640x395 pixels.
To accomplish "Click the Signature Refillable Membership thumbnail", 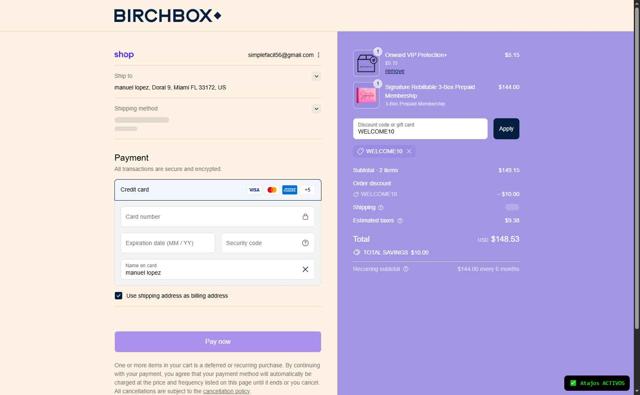I will (x=366, y=95).
